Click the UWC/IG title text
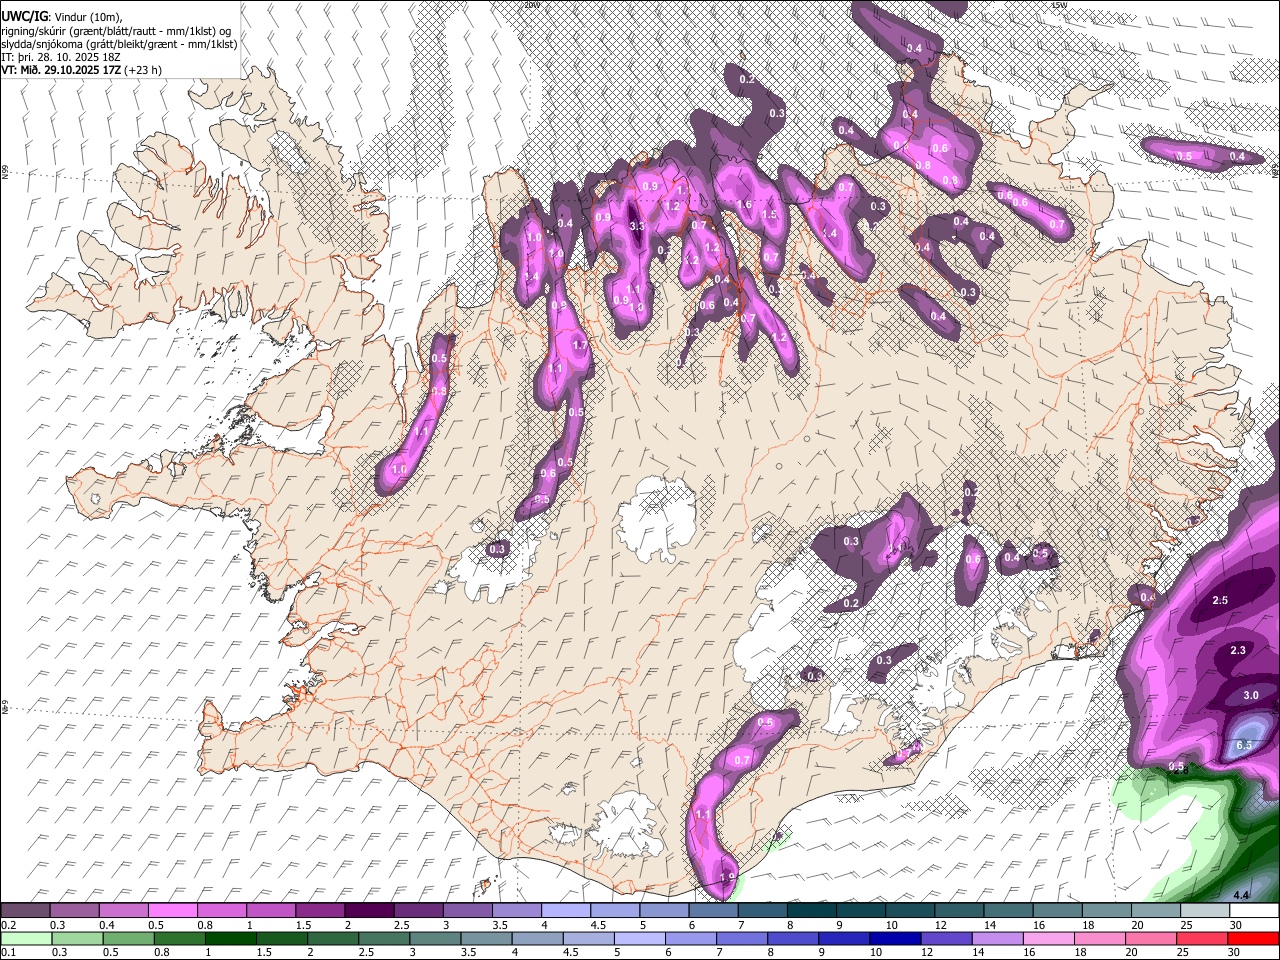This screenshot has width=1280, height=960. tap(24, 17)
